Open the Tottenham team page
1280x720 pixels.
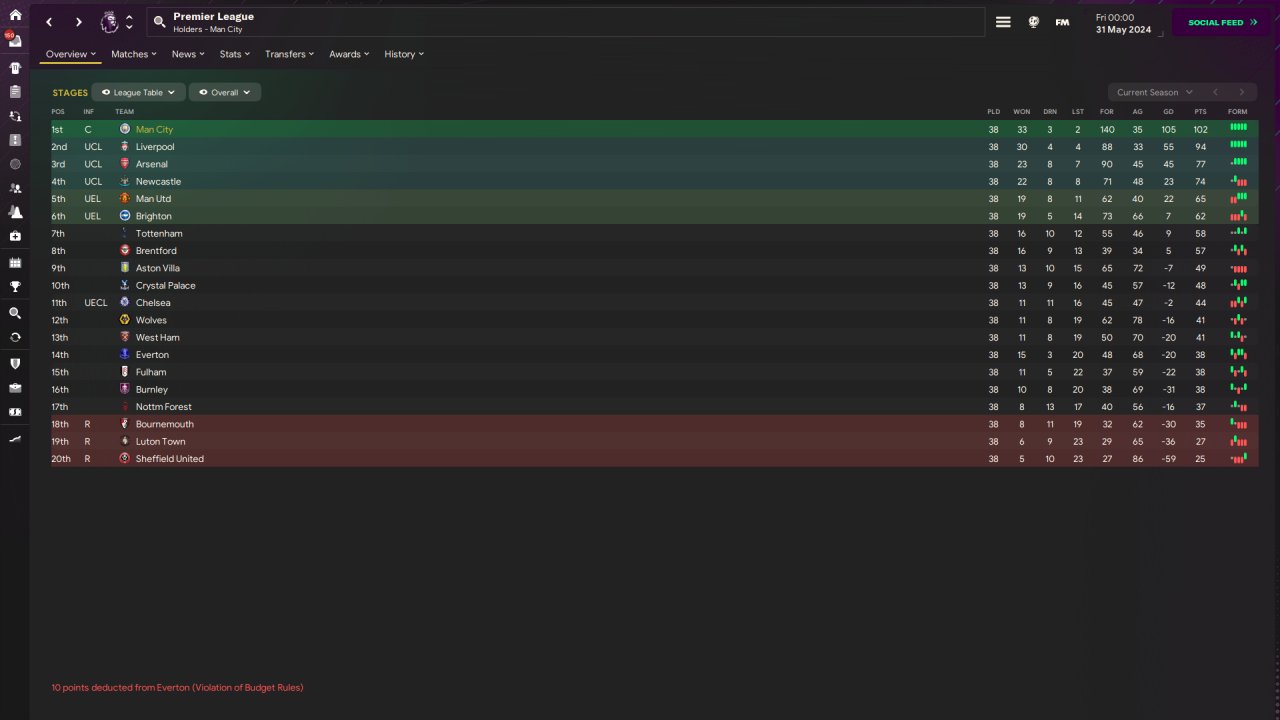coord(159,234)
